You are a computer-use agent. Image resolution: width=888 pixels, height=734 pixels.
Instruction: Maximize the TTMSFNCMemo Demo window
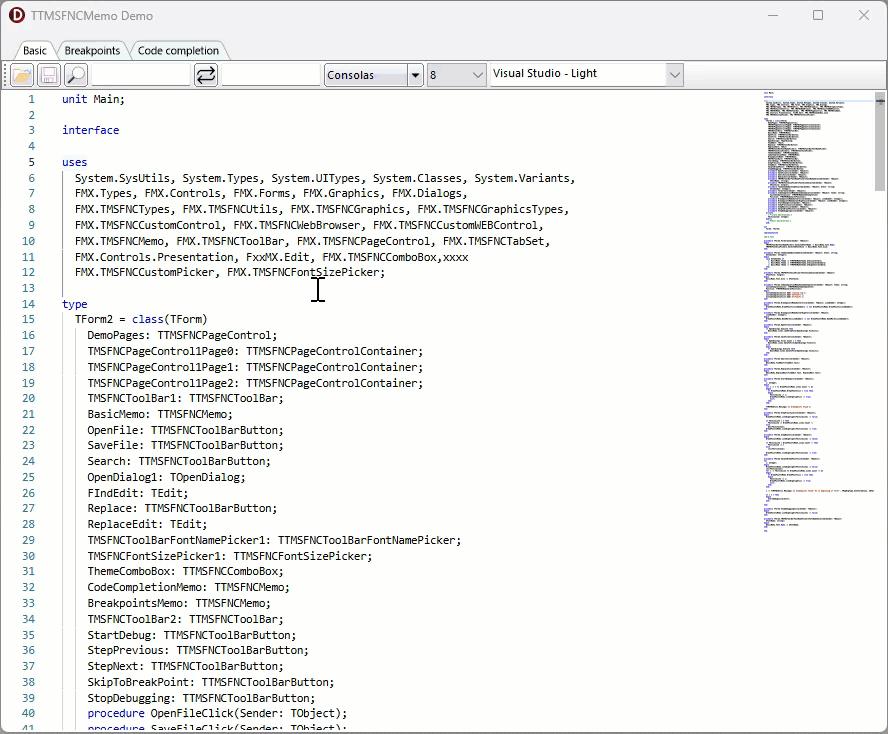[x=818, y=16]
